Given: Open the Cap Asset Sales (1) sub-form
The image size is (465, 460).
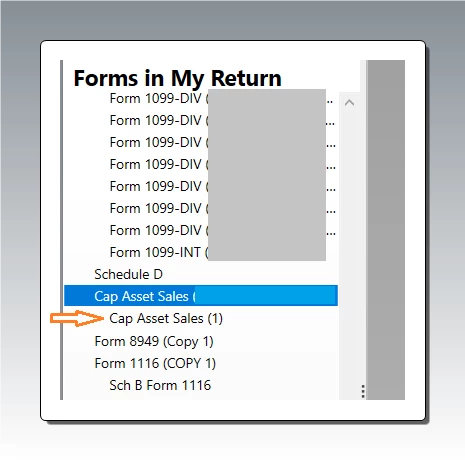Looking at the screenshot, I should coord(166,318).
